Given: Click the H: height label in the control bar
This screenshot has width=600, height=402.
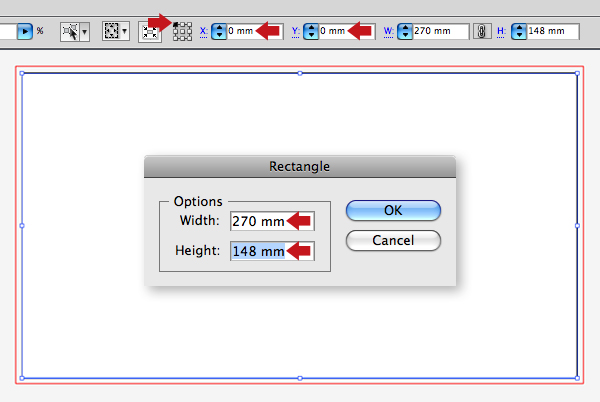Looking at the screenshot, I should click(x=501, y=31).
